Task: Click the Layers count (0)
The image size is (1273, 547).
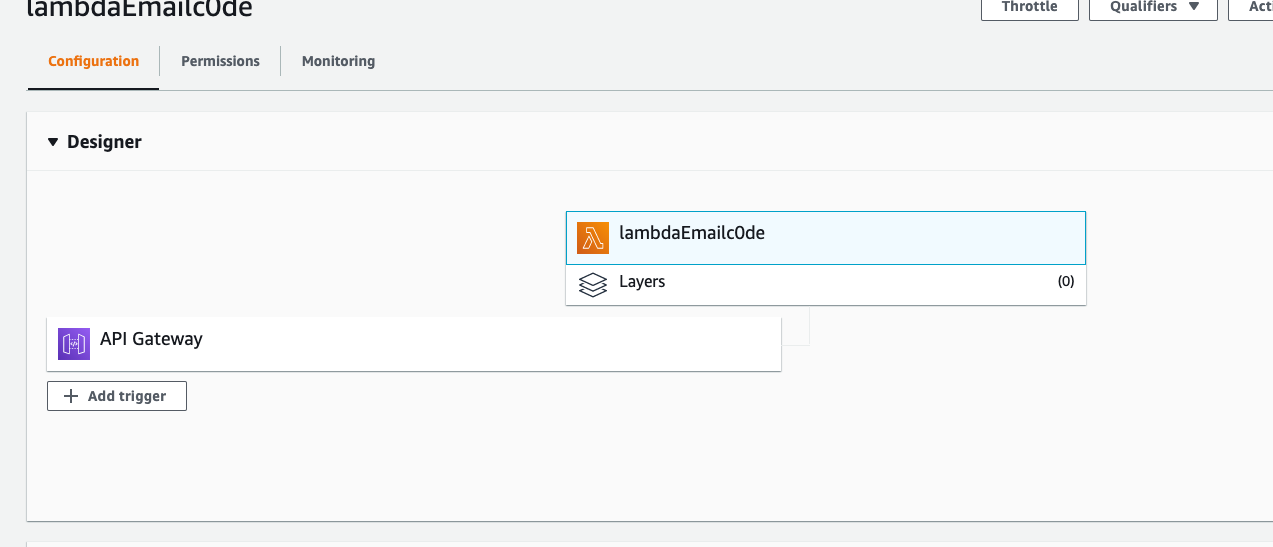Action: click(1066, 282)
